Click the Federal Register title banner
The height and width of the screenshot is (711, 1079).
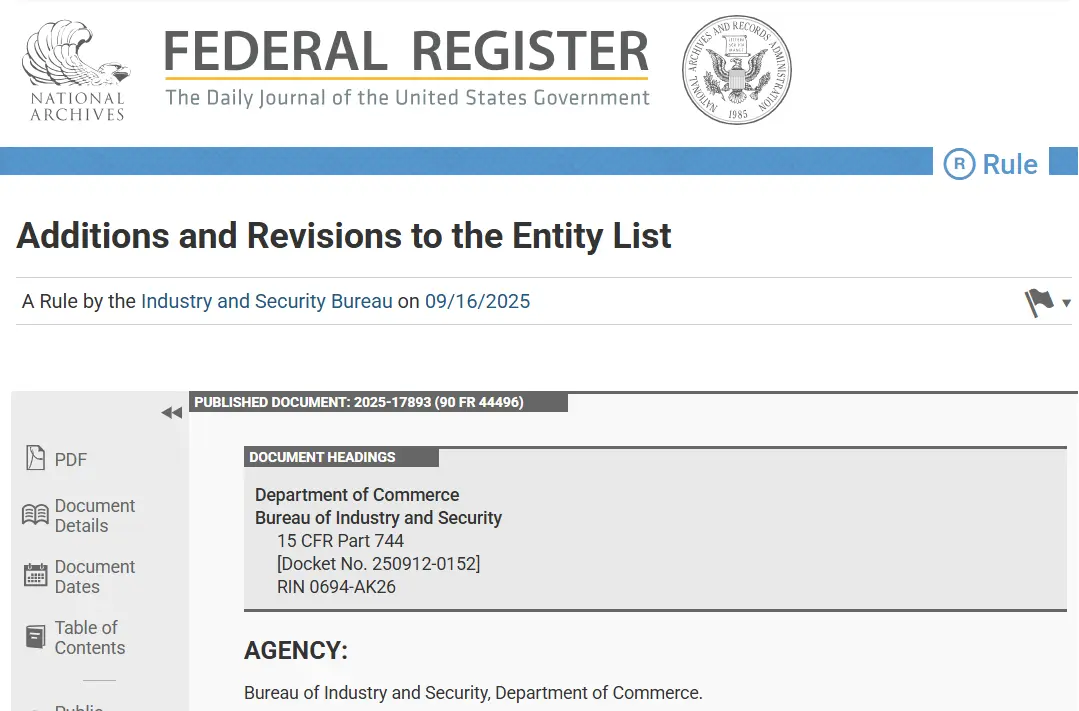[406, 69]
